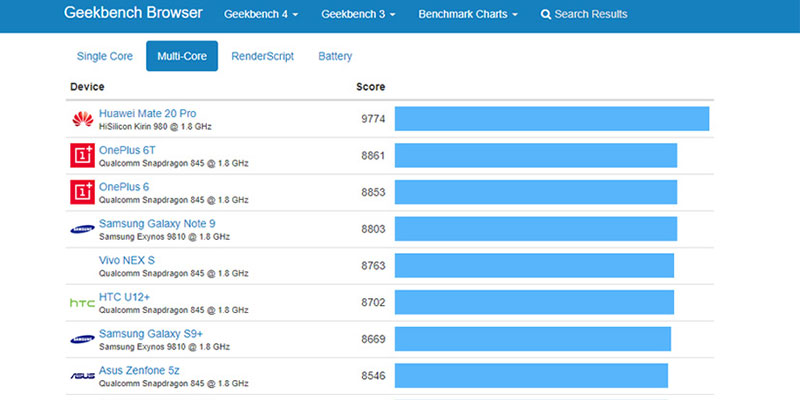The width and height of the screenshot is (800, 400).
Task: Switch to the Single Core tab
Action: [105, 56]
